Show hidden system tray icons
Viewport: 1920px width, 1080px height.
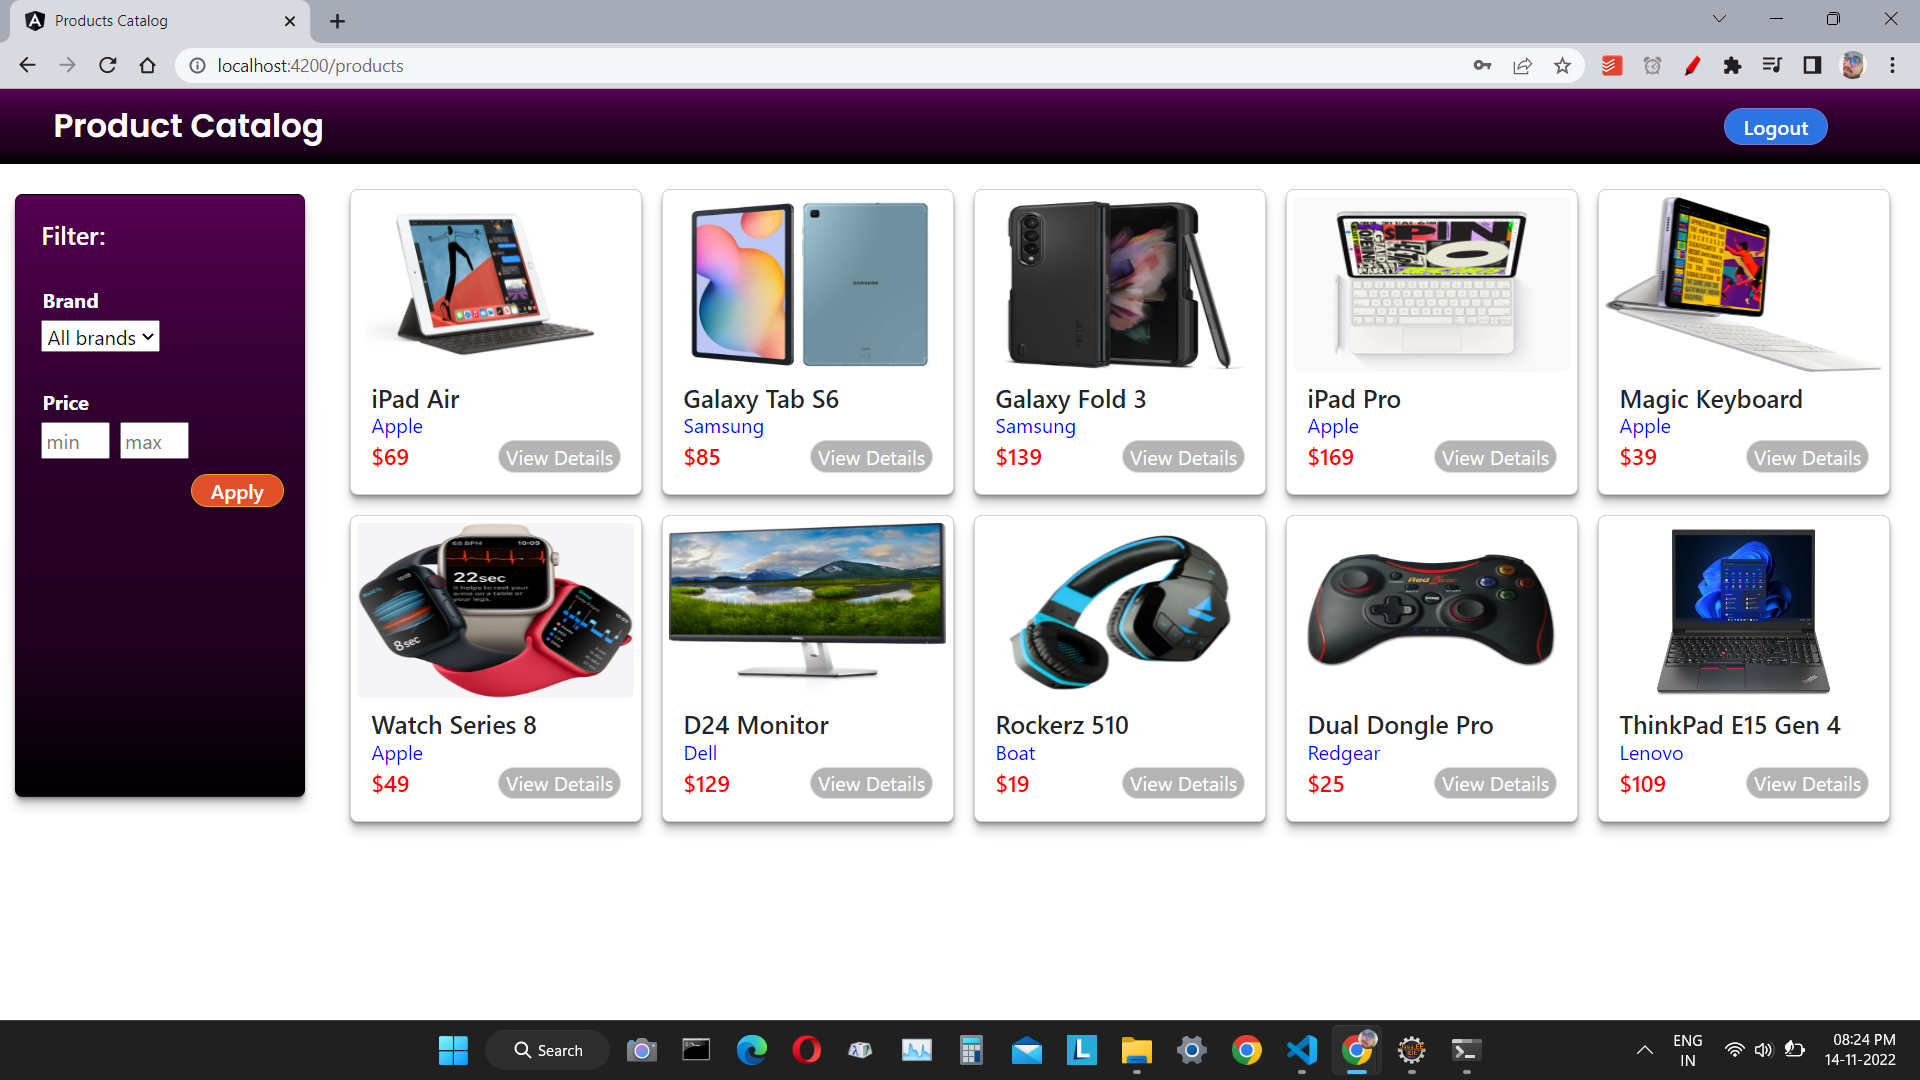click(1644, 1050)
